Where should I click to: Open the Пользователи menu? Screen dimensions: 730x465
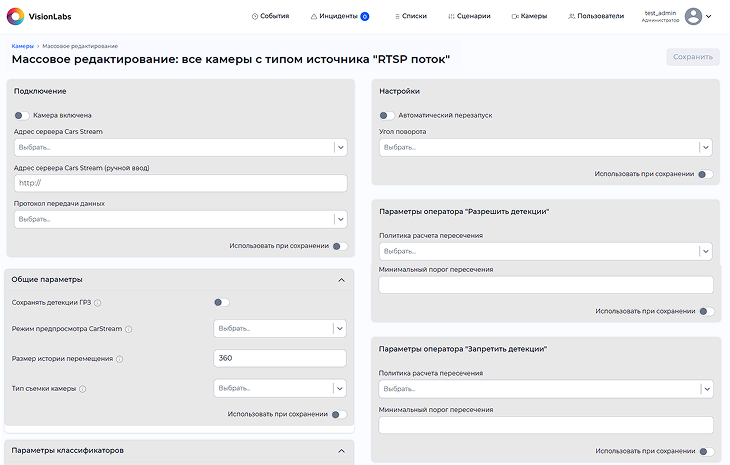(x=596, y=16)
